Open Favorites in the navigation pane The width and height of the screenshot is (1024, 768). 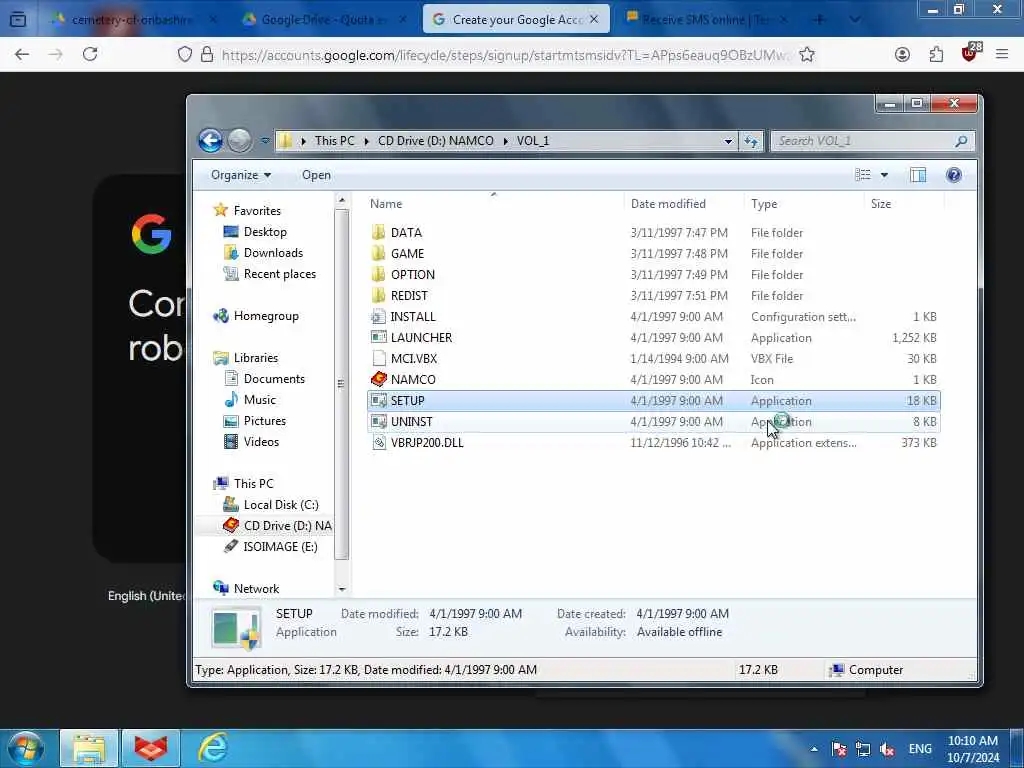click(257, 211)
